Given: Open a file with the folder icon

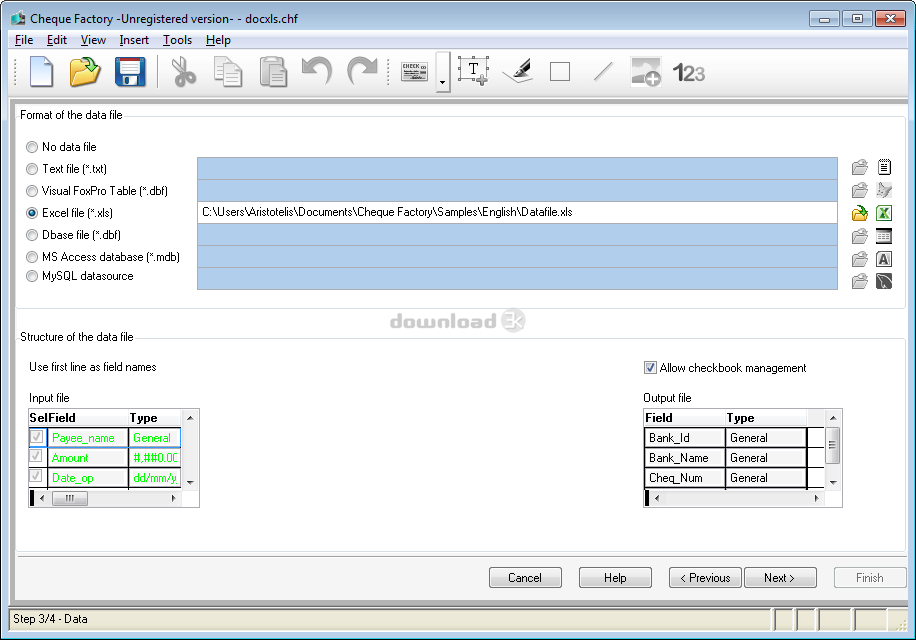Looking at the screenshot, I should [x=85, y=72].
